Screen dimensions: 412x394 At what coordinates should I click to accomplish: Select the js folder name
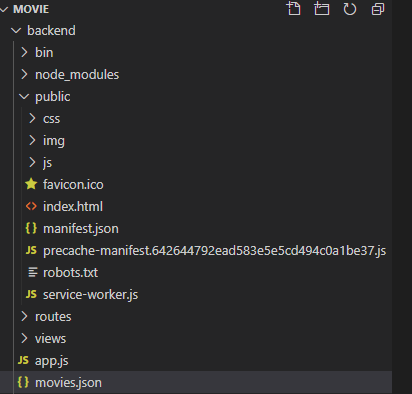pyautogui.click(x=47, y=163)
